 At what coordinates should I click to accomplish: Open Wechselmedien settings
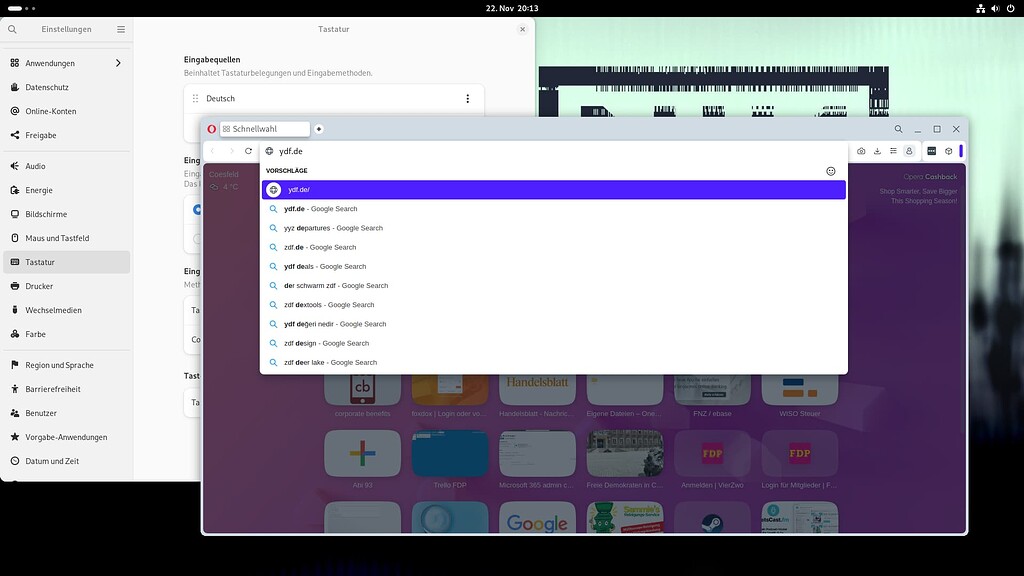[x=67, y=310]
